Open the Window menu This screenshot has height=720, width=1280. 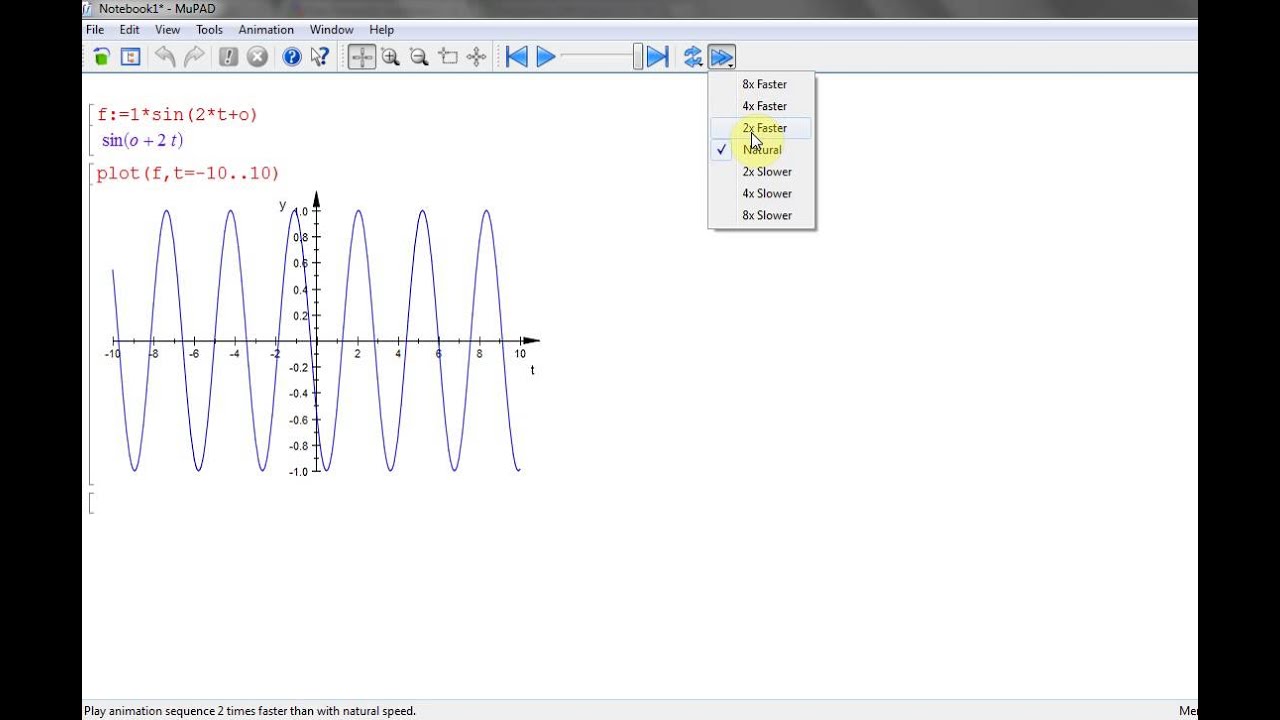pos(331,30)
